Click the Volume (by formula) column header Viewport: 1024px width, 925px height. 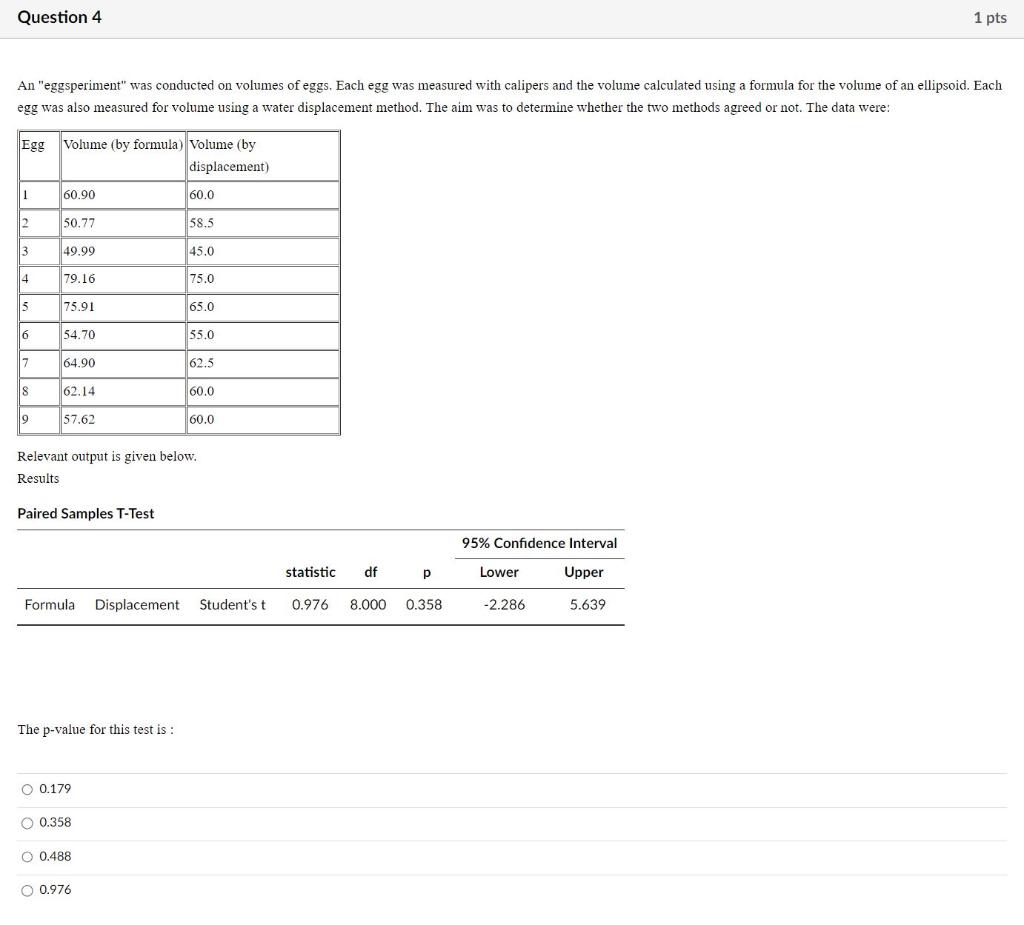coord(123,145)
